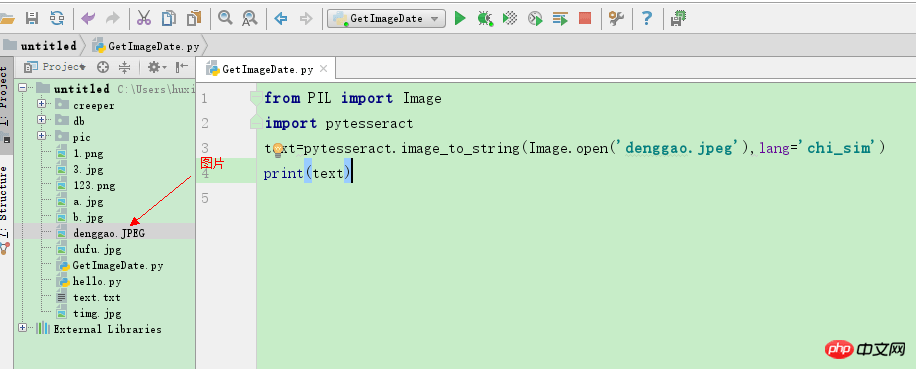Close the GetImageDate.py editor tab

point(324,69)
